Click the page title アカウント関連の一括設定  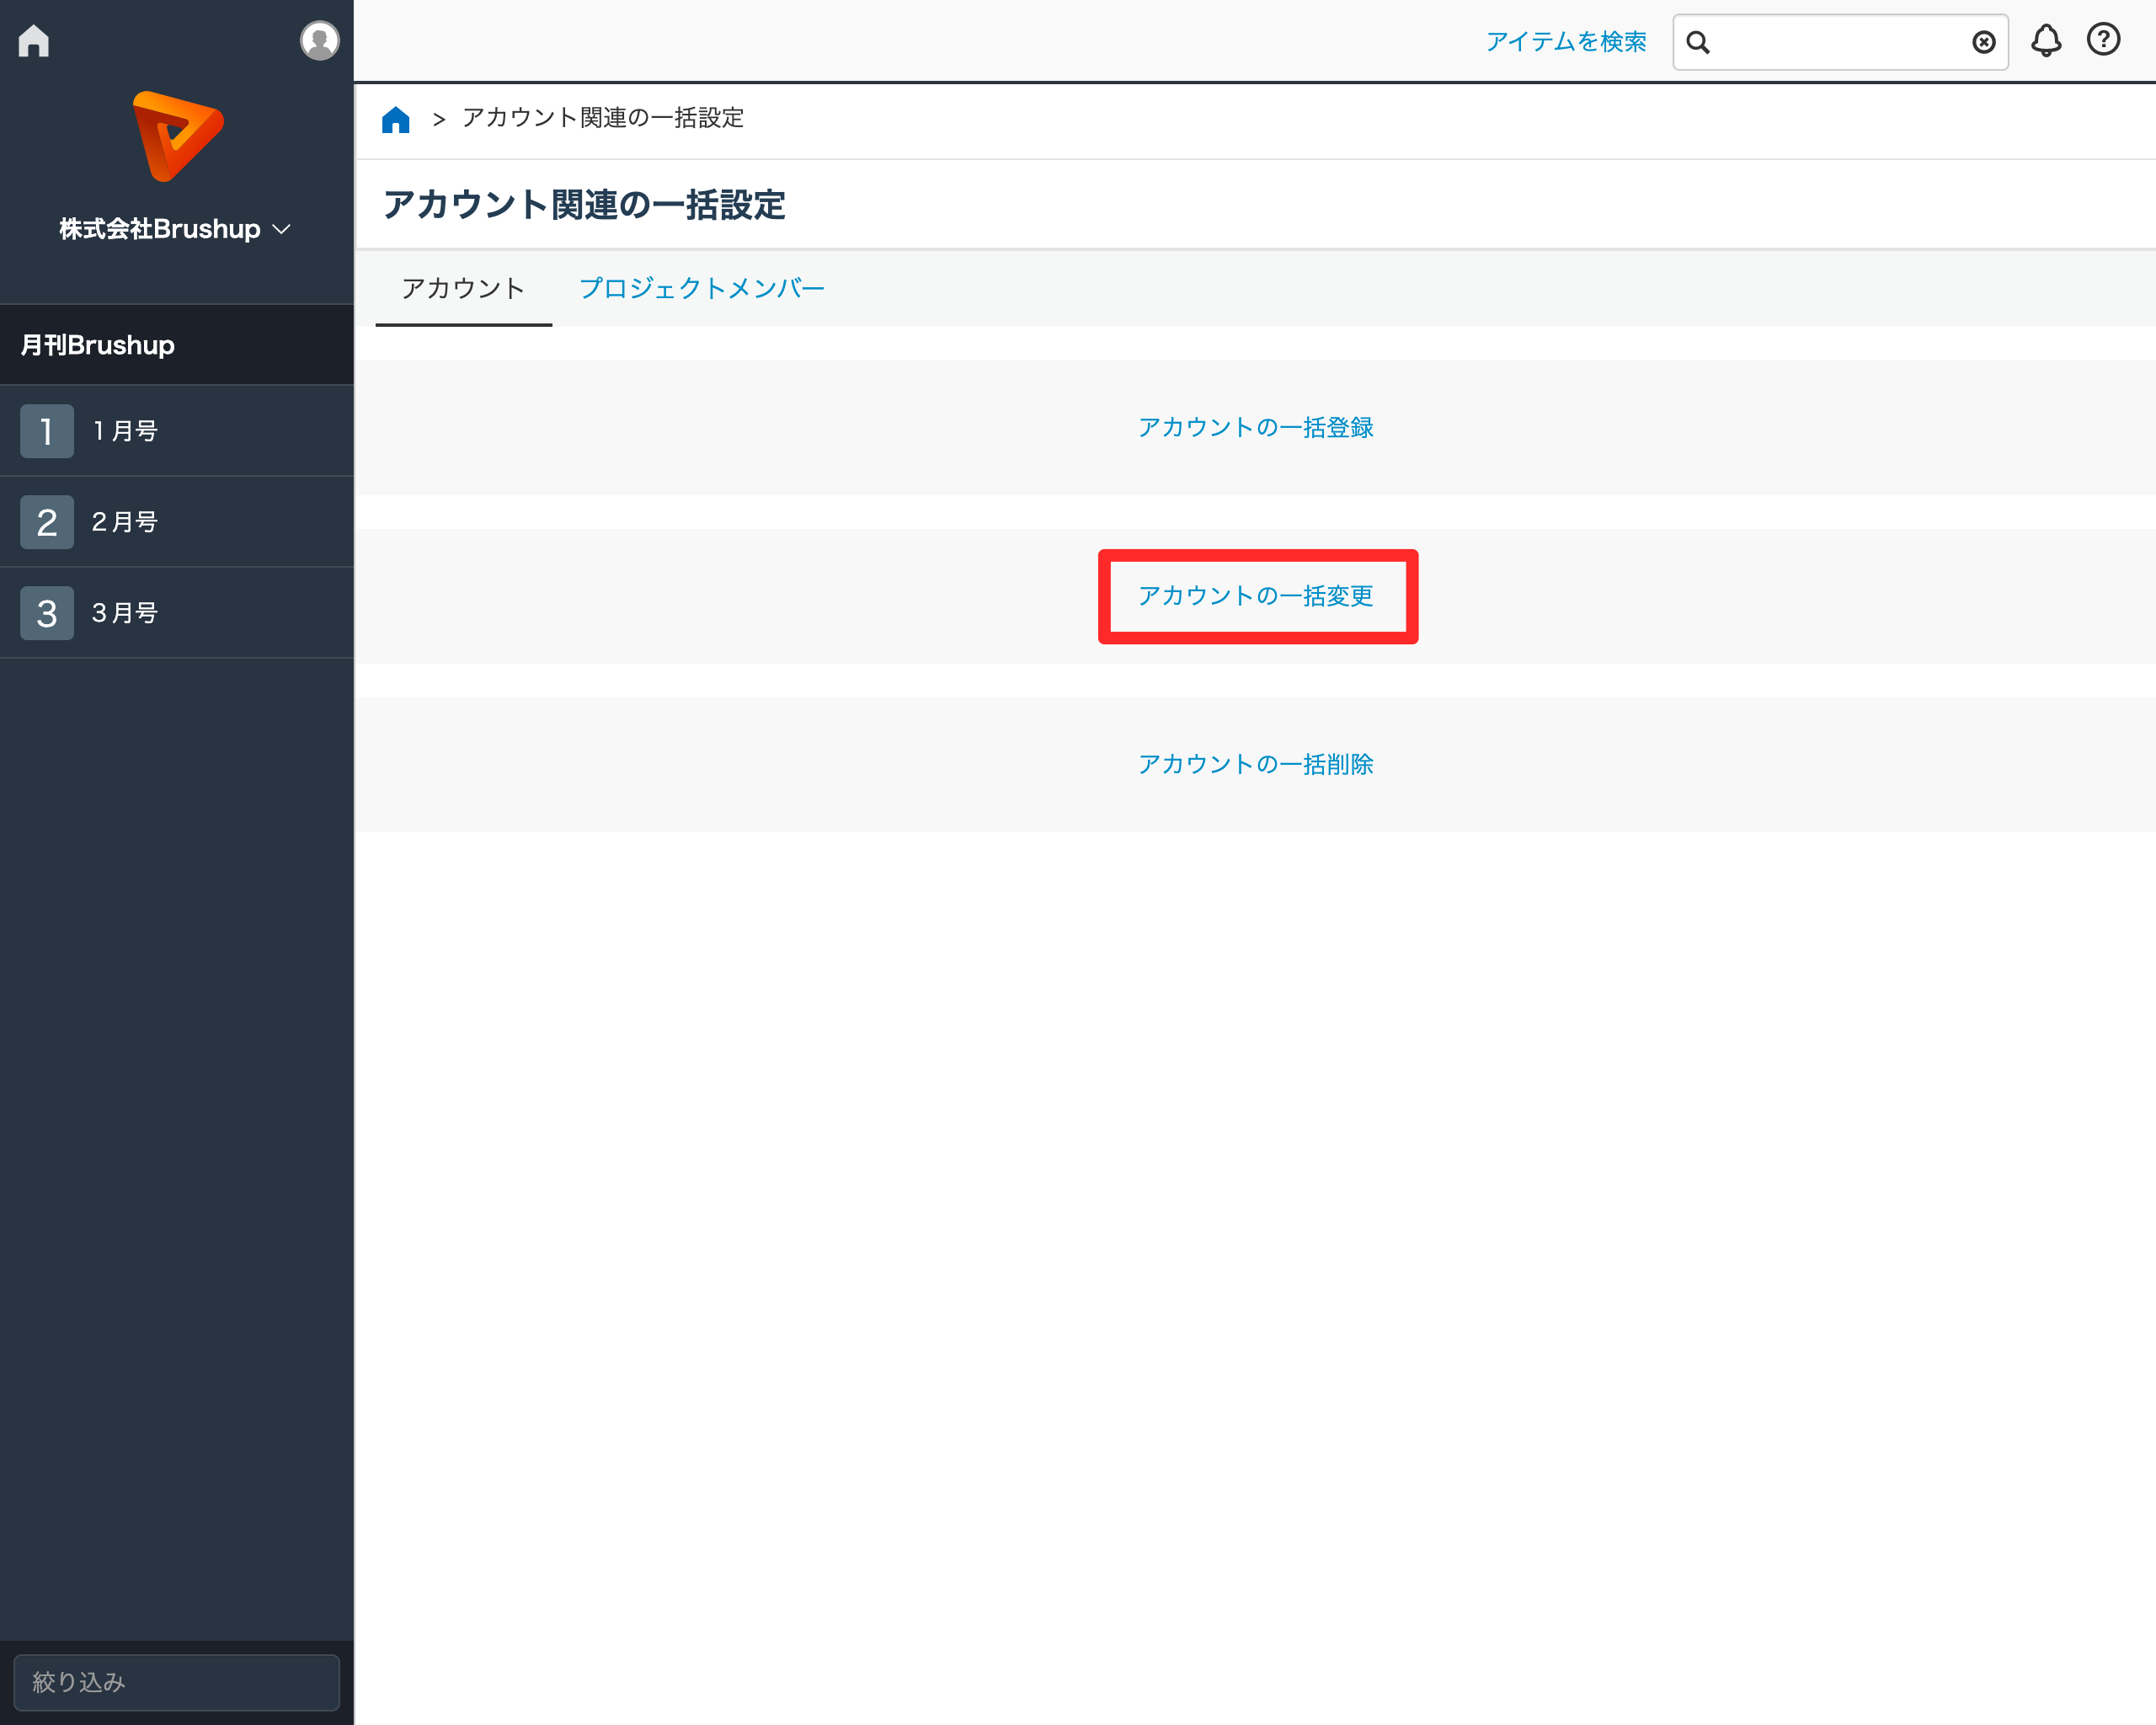[x=584, y=205]
